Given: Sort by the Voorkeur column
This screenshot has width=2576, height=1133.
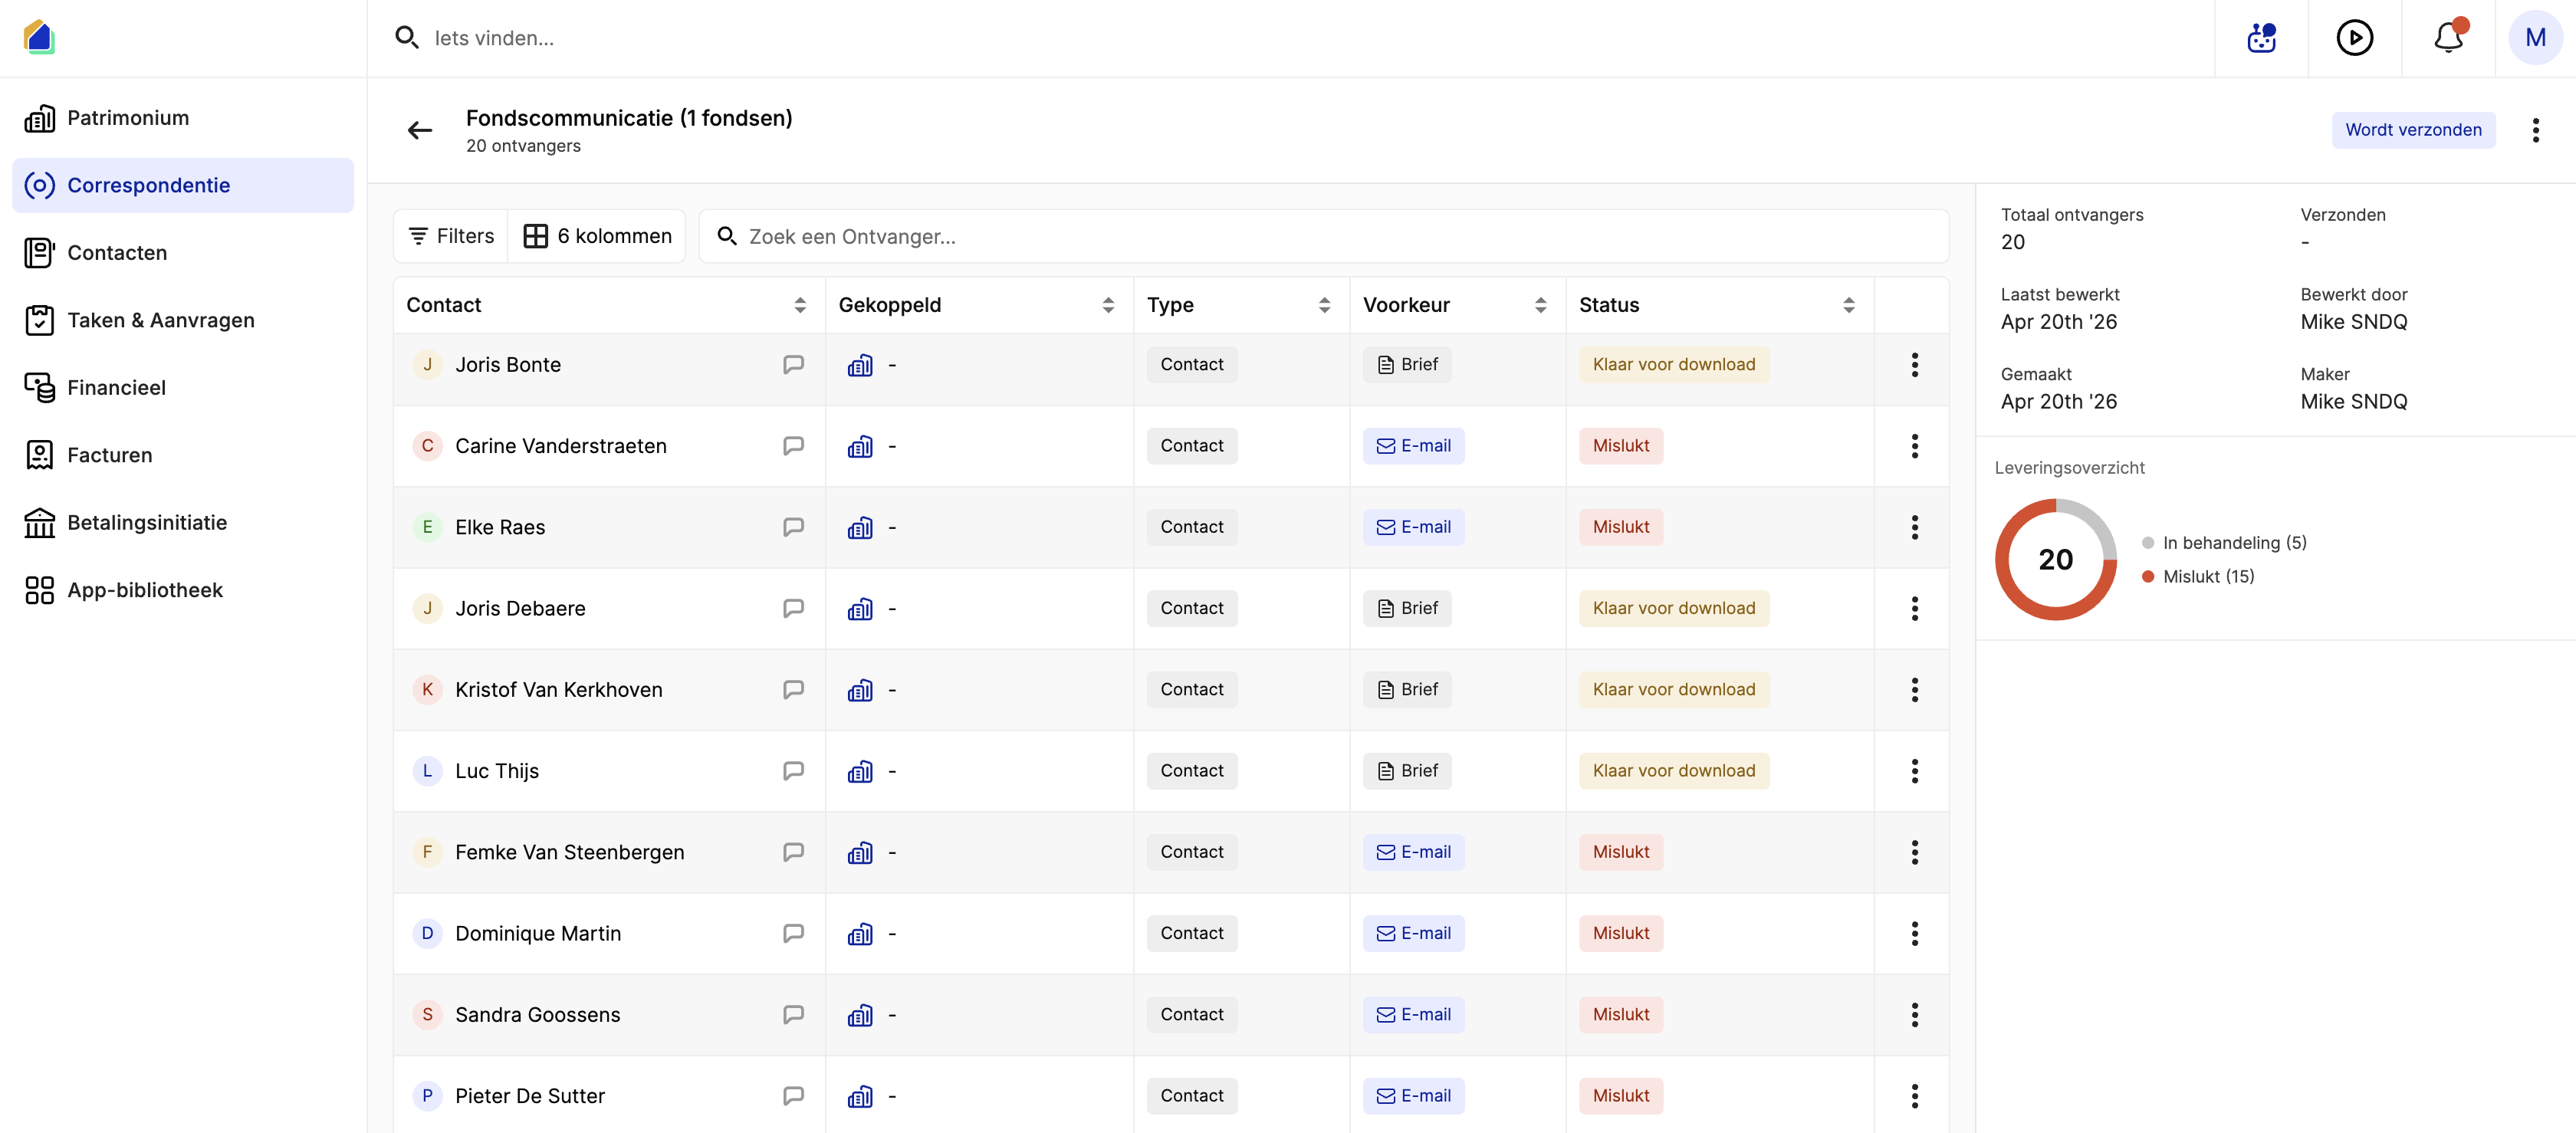Looking at the screenshot, I should (x=1540, y=305).
